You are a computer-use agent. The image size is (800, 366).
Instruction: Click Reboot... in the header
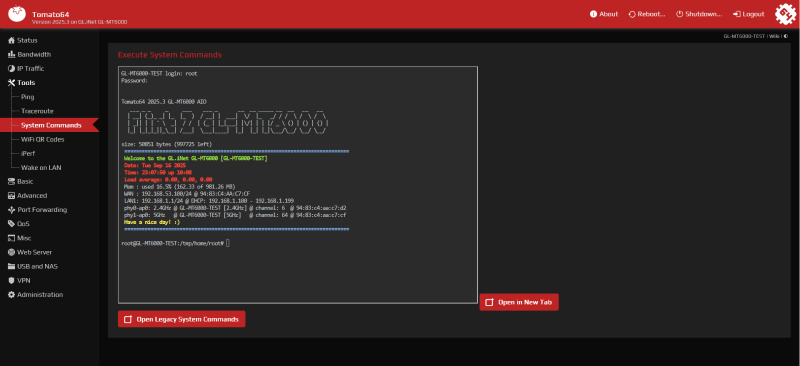(647, 14)
